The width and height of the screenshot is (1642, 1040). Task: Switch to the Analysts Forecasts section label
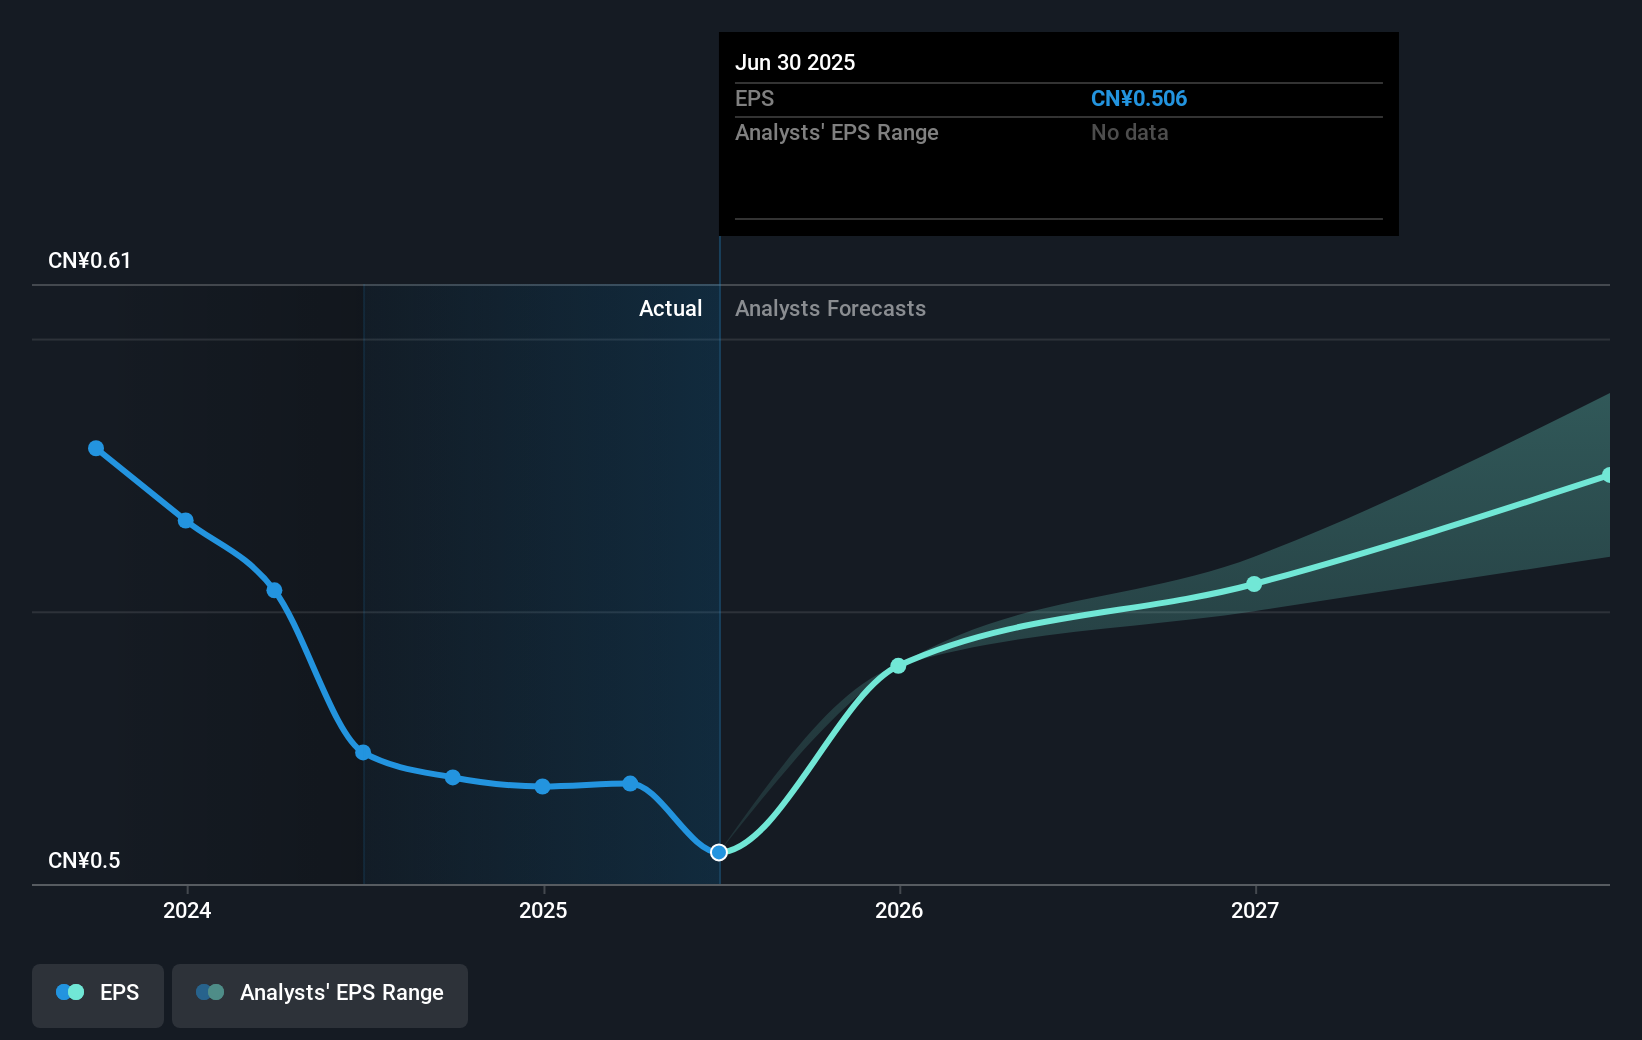pyautogui.click(x=830, y=308)
